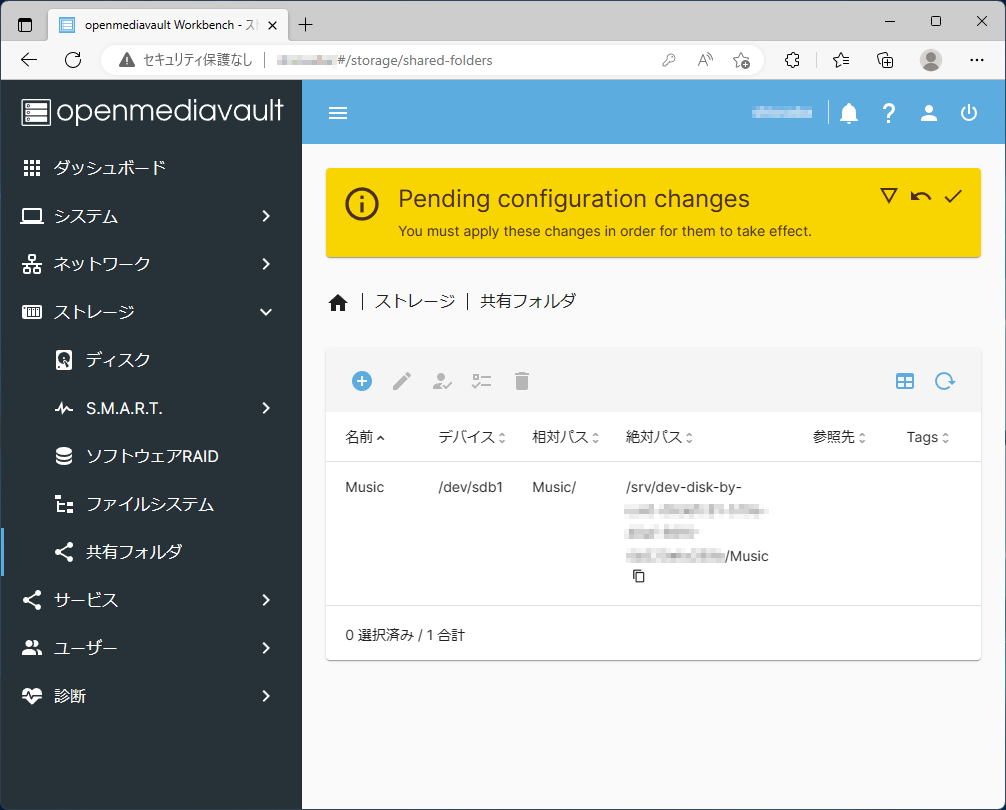The height and width of the screenshot is (810, 1006).
Task: Go to ダッシュボード page
Action: coord(110,168)
